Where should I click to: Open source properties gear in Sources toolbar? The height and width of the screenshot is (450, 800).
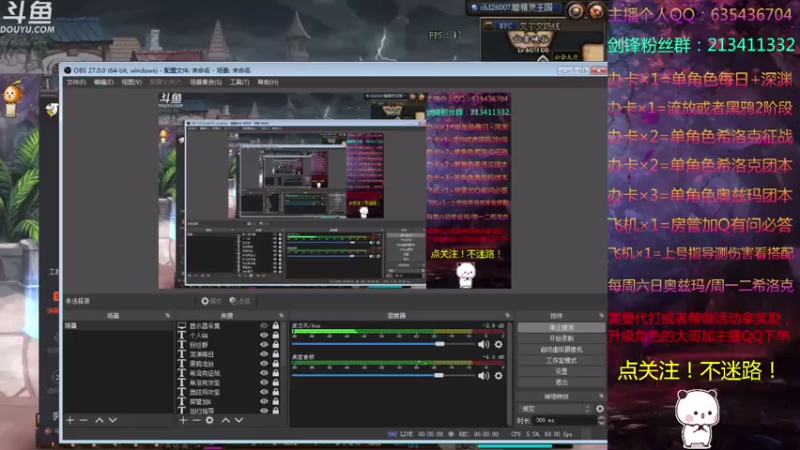210,420
